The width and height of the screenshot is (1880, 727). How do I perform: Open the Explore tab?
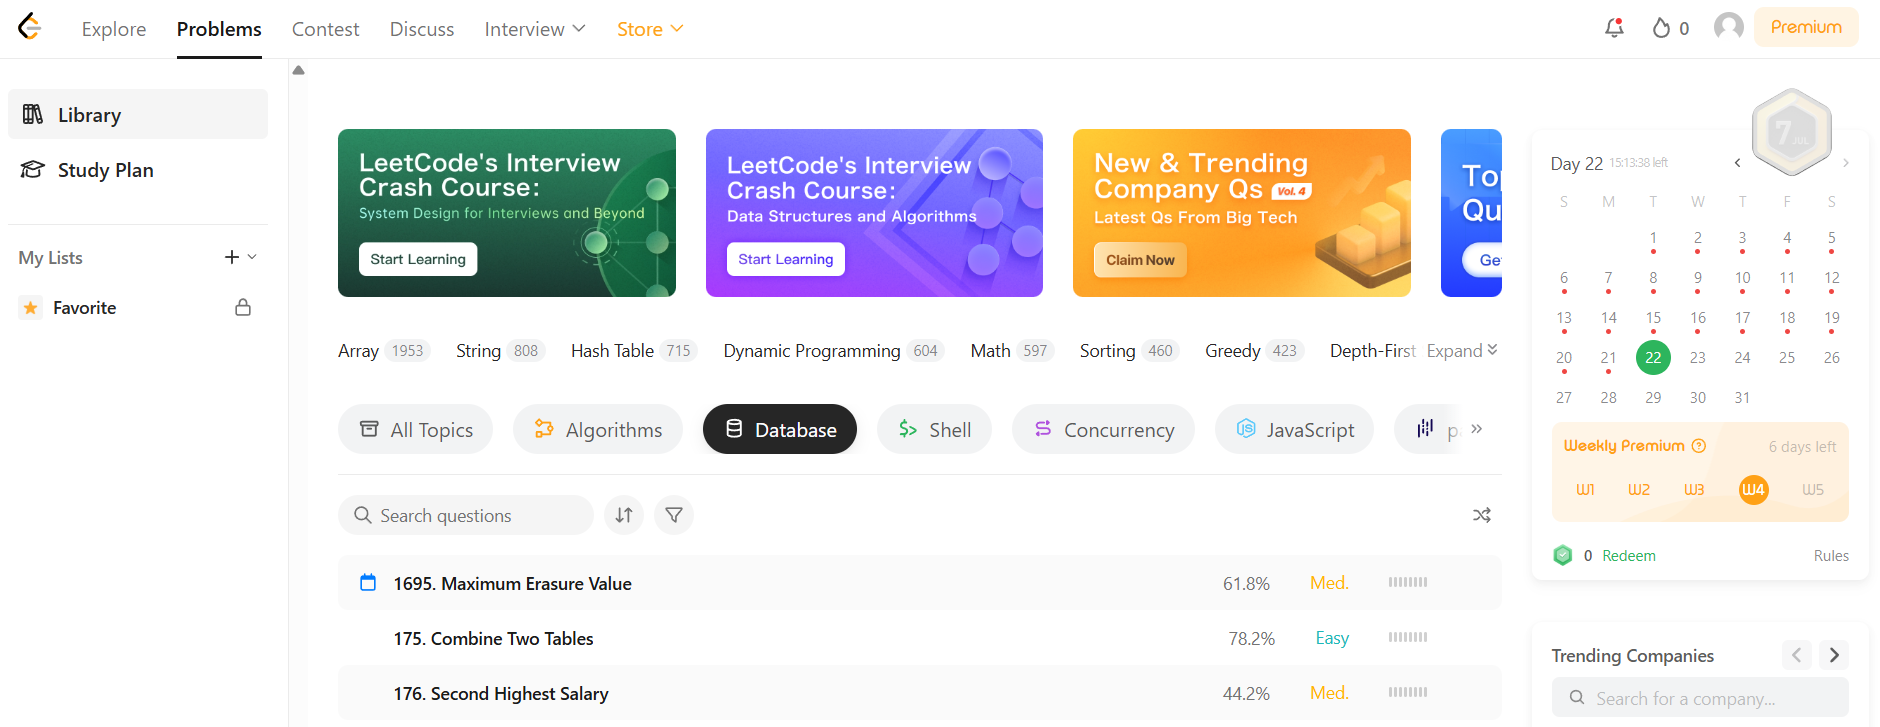click(114, 29)
